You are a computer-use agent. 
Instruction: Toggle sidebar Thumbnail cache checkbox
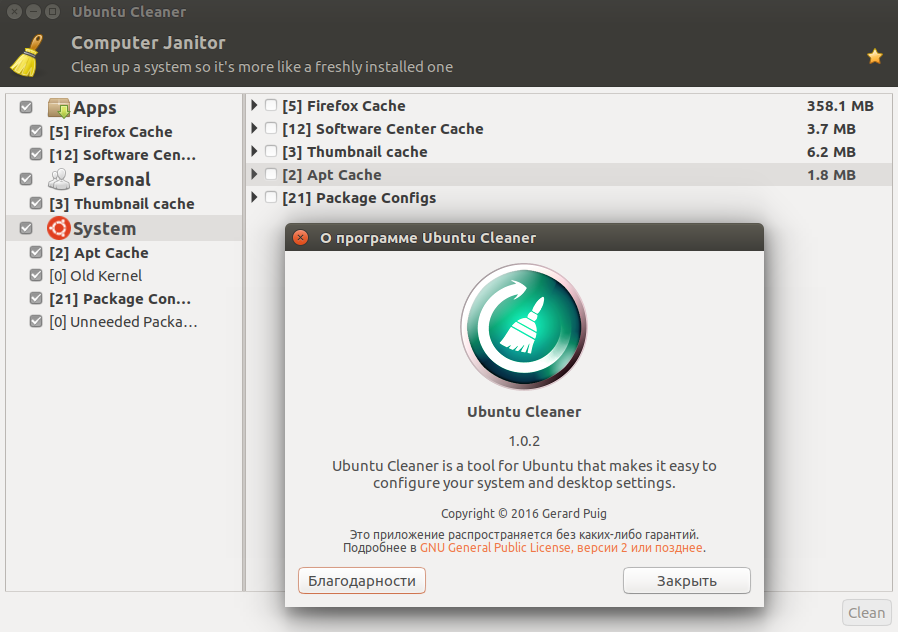pyautogui.click(x=36, y=203)
